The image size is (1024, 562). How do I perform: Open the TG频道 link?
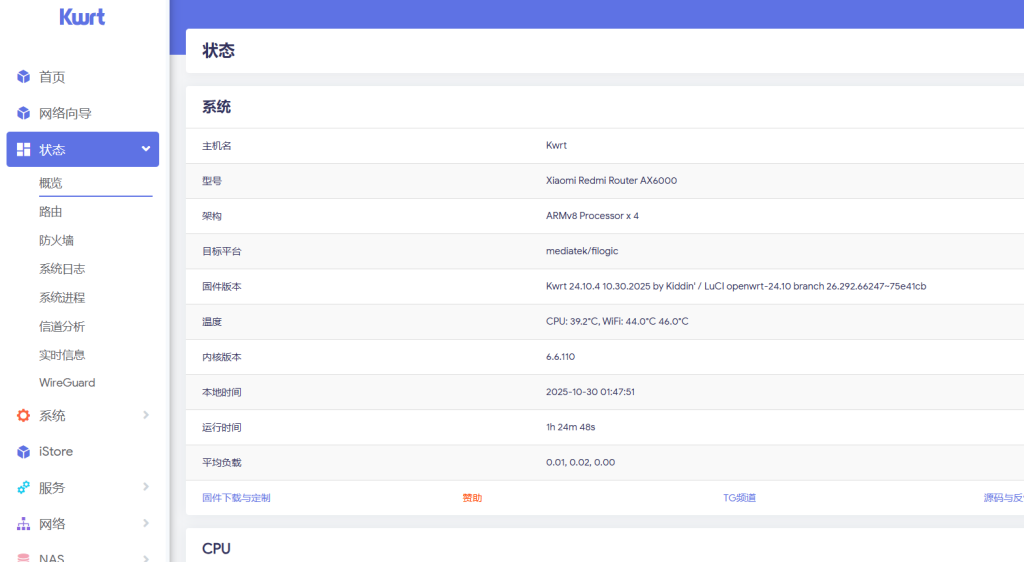point(739,498)
